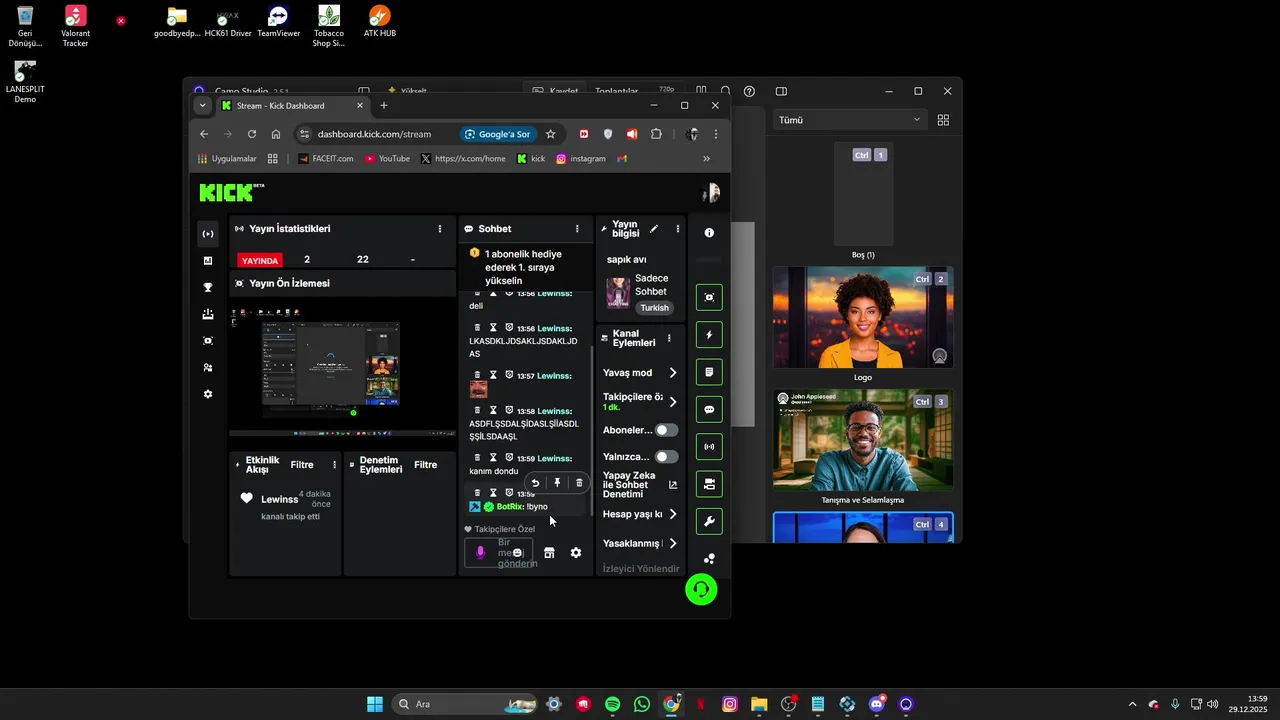
Task: Pin the BotRix message with the pin icon
Action: [557, 483]
